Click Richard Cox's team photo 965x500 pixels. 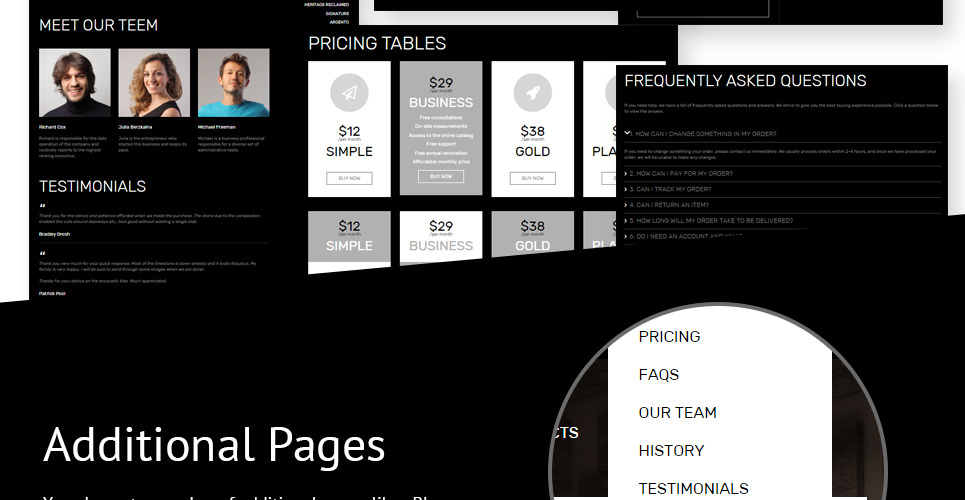coord(75,83)
